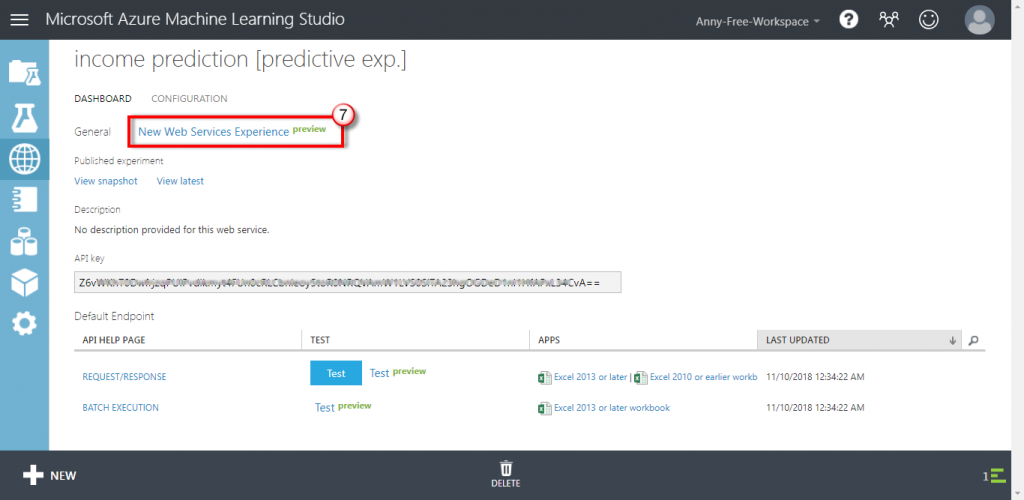This screenshot has width=1024, height=500.
Task: Sort by LAST UPDATED column header
Action: 859,340
